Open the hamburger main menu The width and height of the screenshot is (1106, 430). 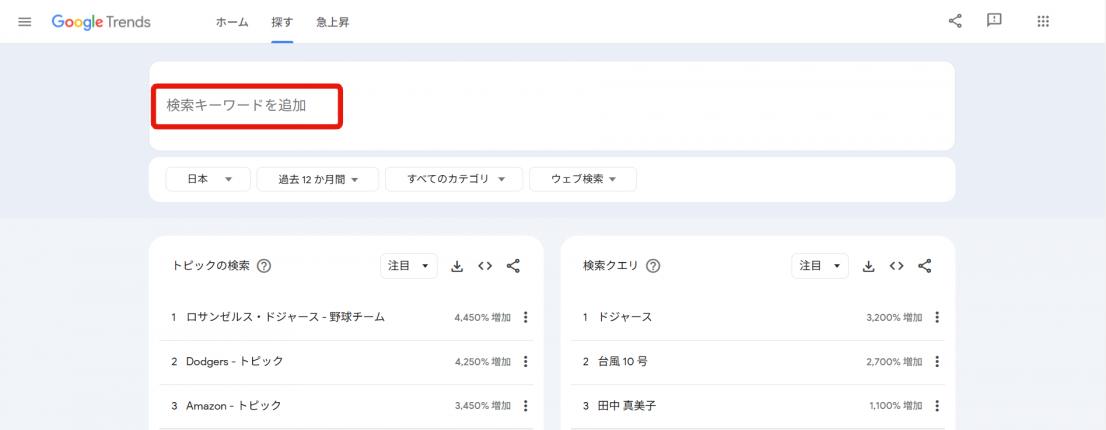[25, 22]
